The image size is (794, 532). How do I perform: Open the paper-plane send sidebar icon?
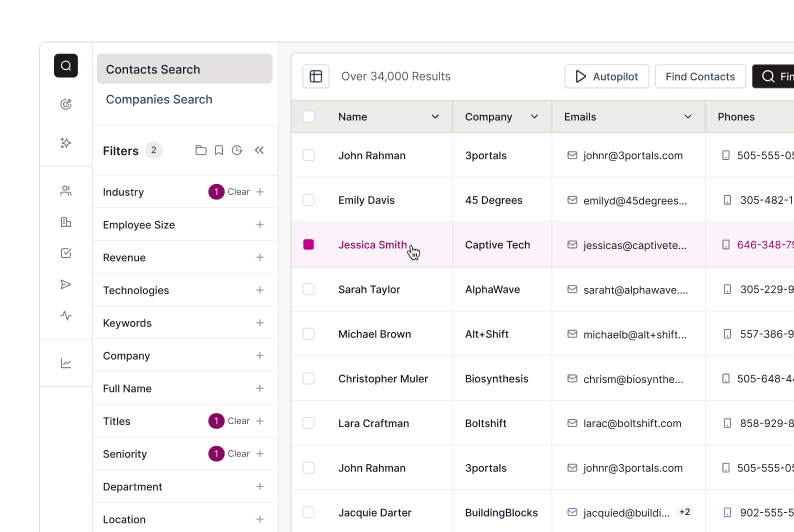[x=66, y=284]
